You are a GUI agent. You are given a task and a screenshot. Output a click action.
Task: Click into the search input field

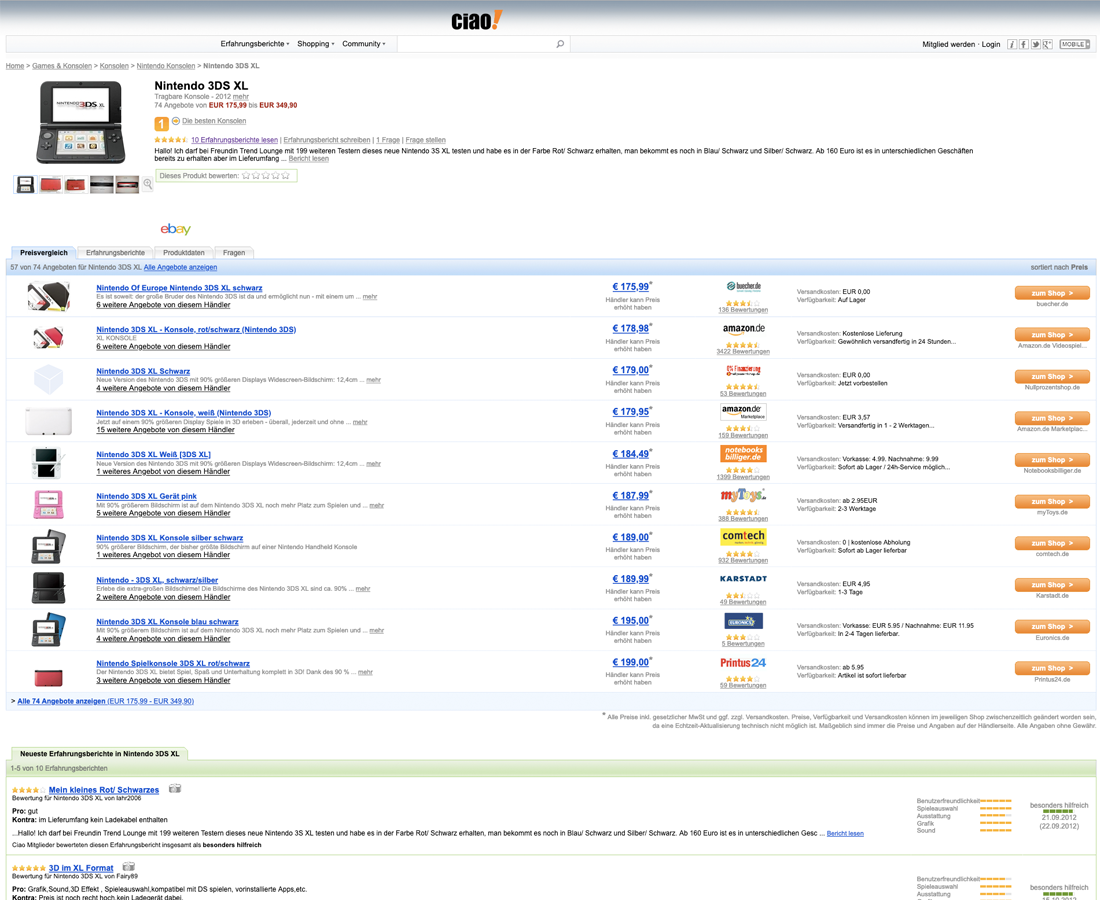(476, 44)
